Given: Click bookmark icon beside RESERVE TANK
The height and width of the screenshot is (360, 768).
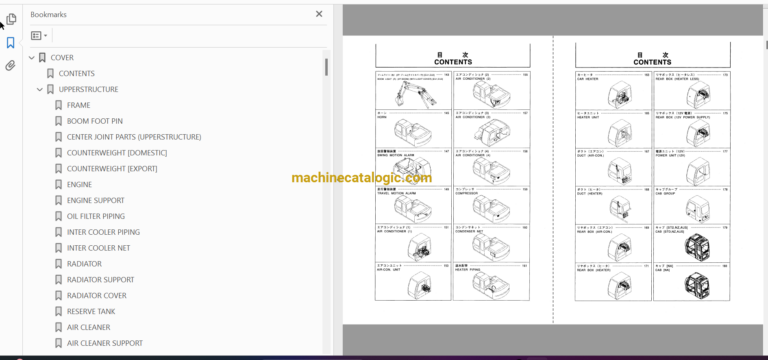Looking at the screenshot, I should (58, 312).
